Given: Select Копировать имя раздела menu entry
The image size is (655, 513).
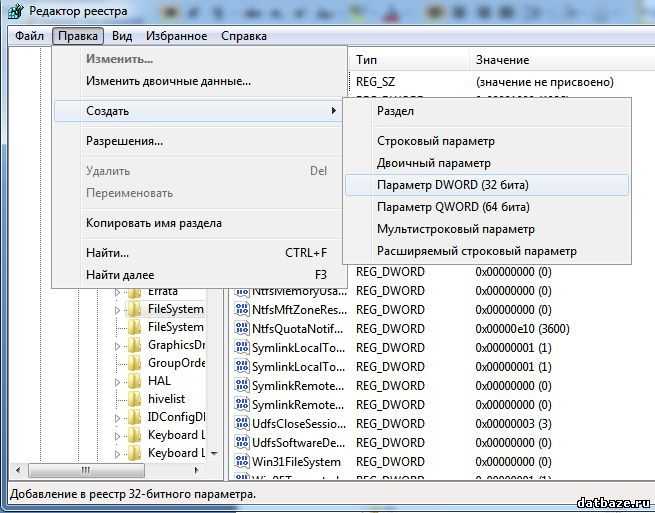Looking at the screenshot, I should [x=153, y=223].
